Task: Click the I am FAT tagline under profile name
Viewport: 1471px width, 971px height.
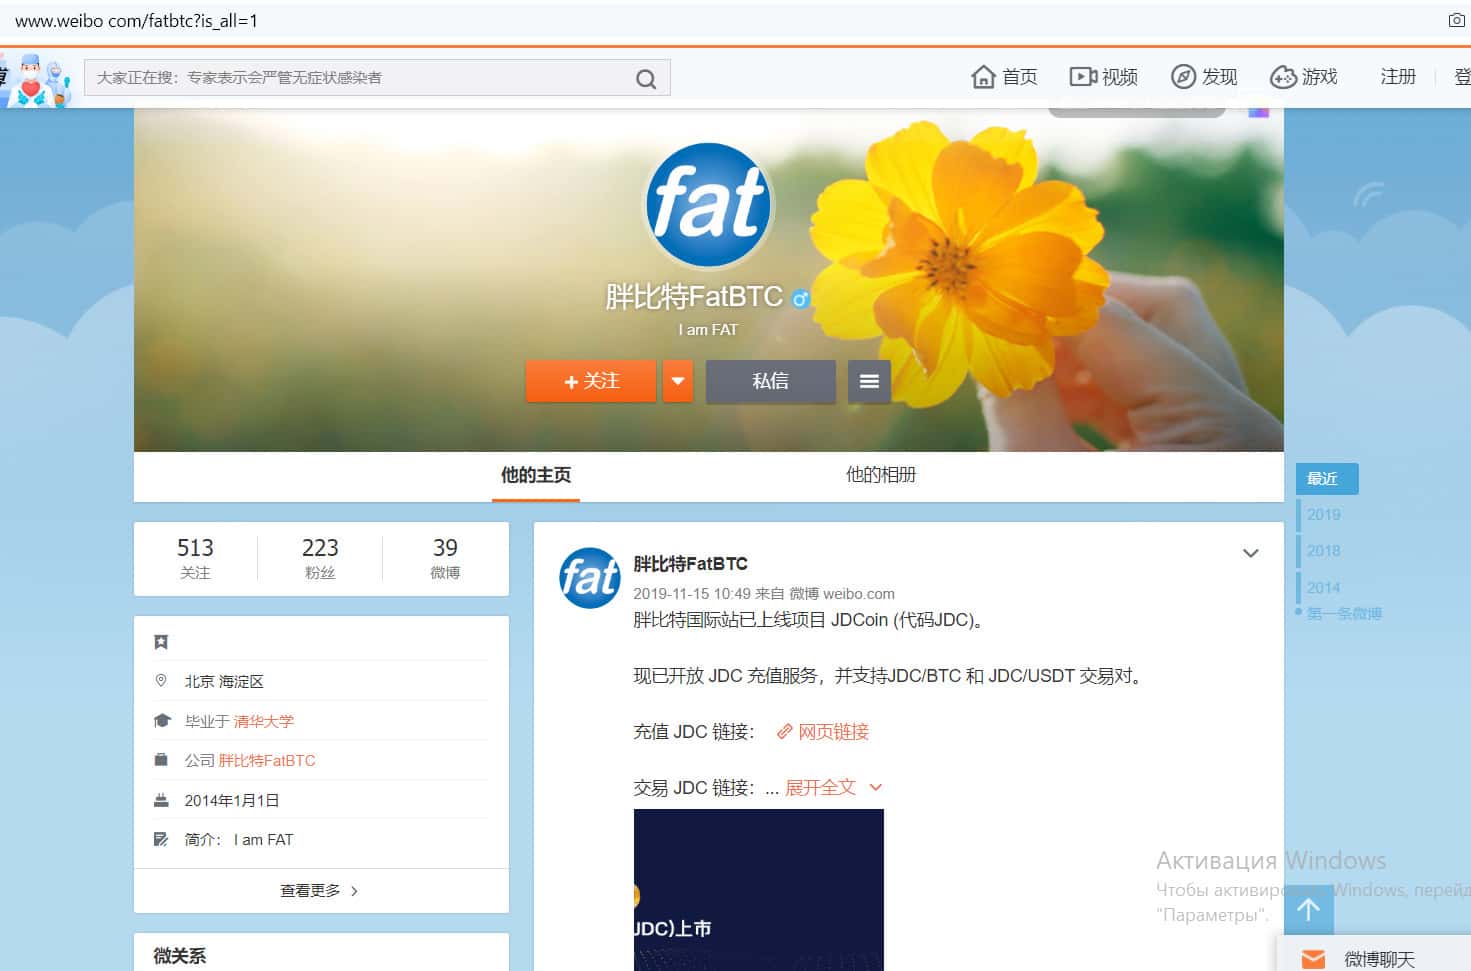Action: point(708,330)
